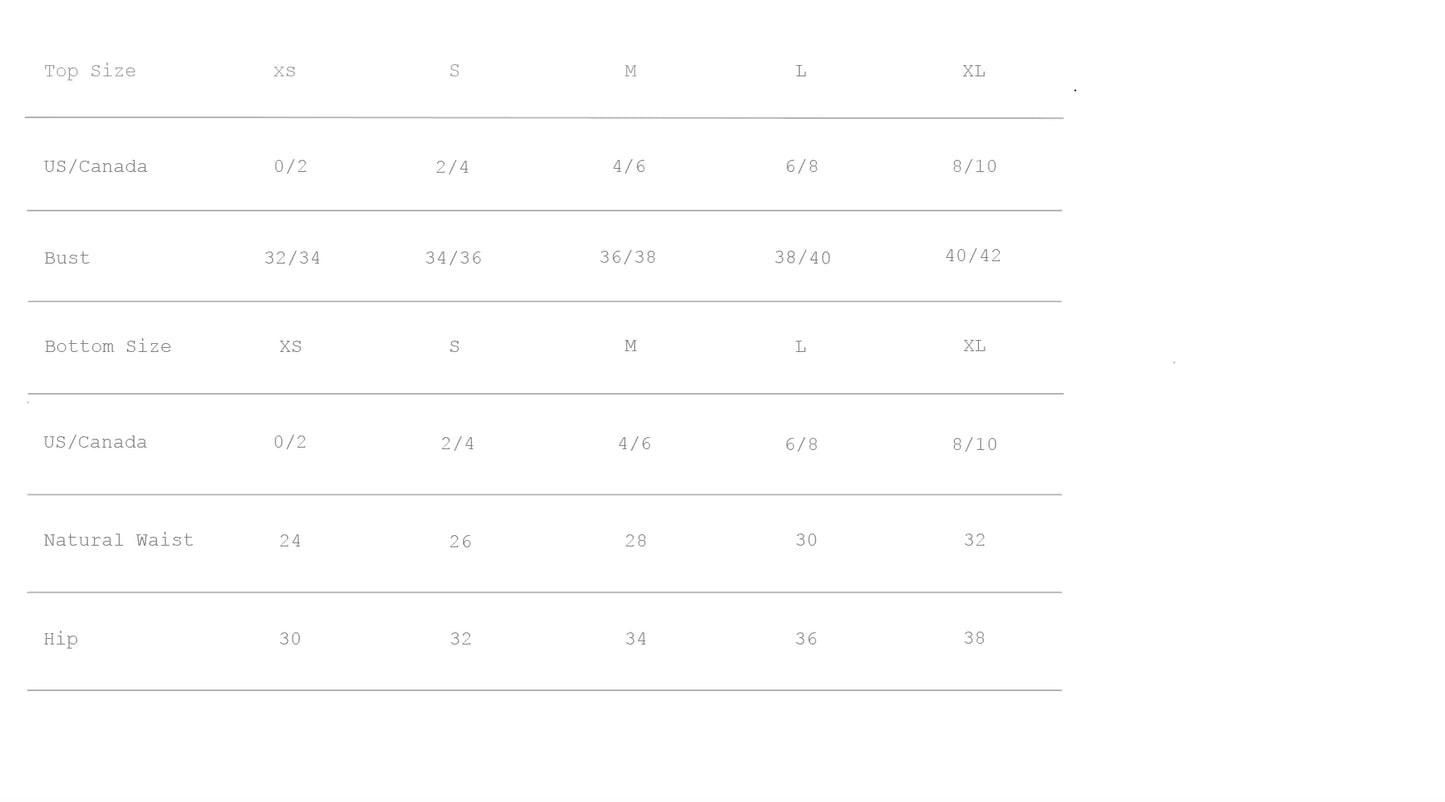1445x802 pixels.
Task: Click the XS header in Top Size row
Action: 285,71
